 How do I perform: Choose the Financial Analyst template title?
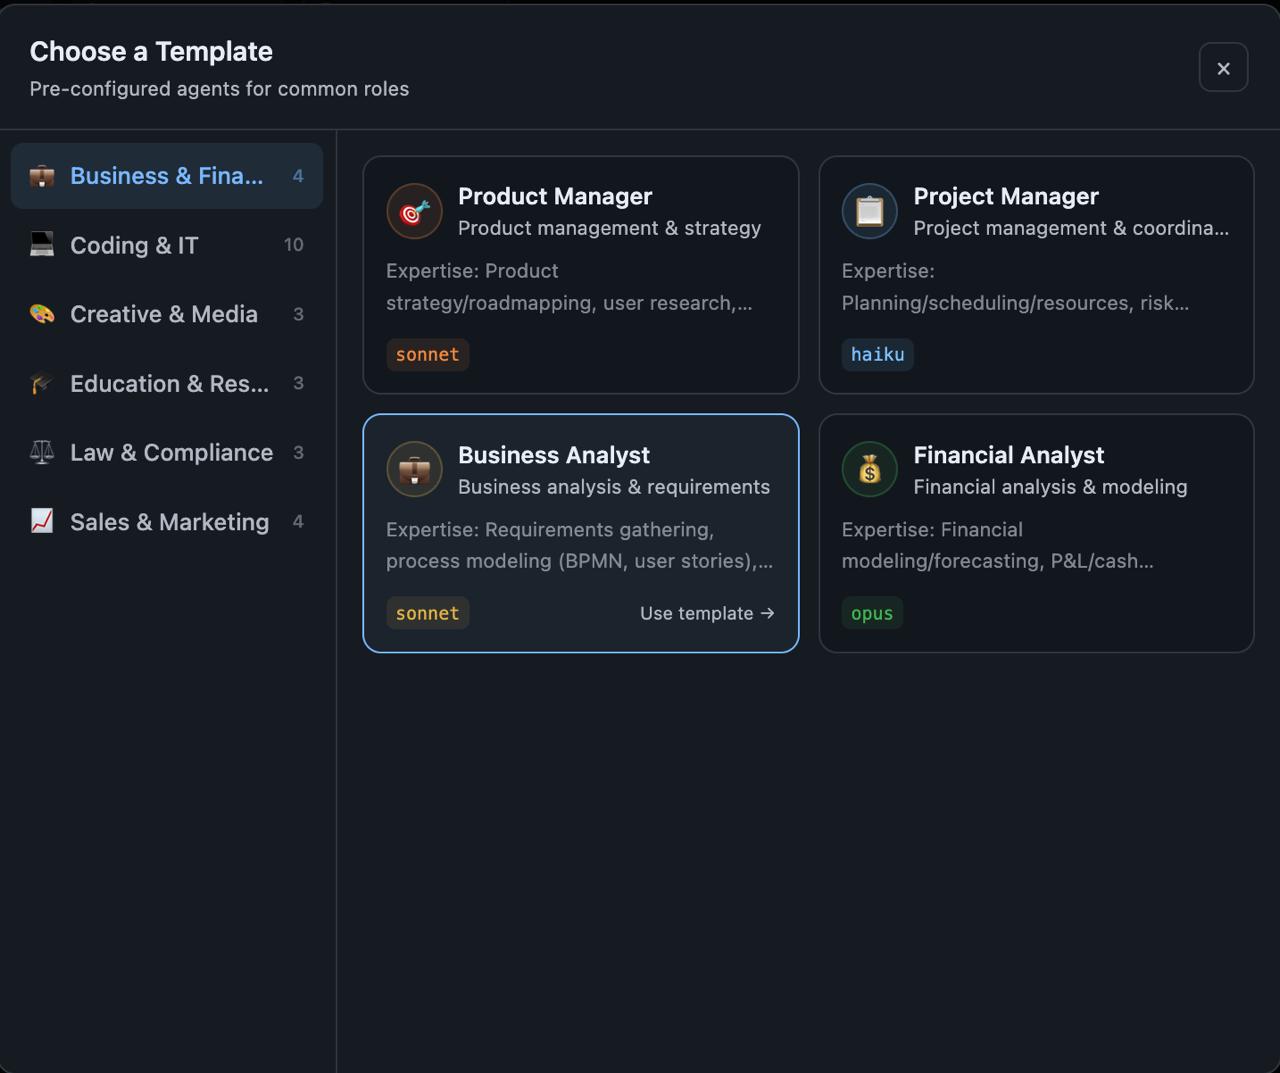tap(1008, 455)
